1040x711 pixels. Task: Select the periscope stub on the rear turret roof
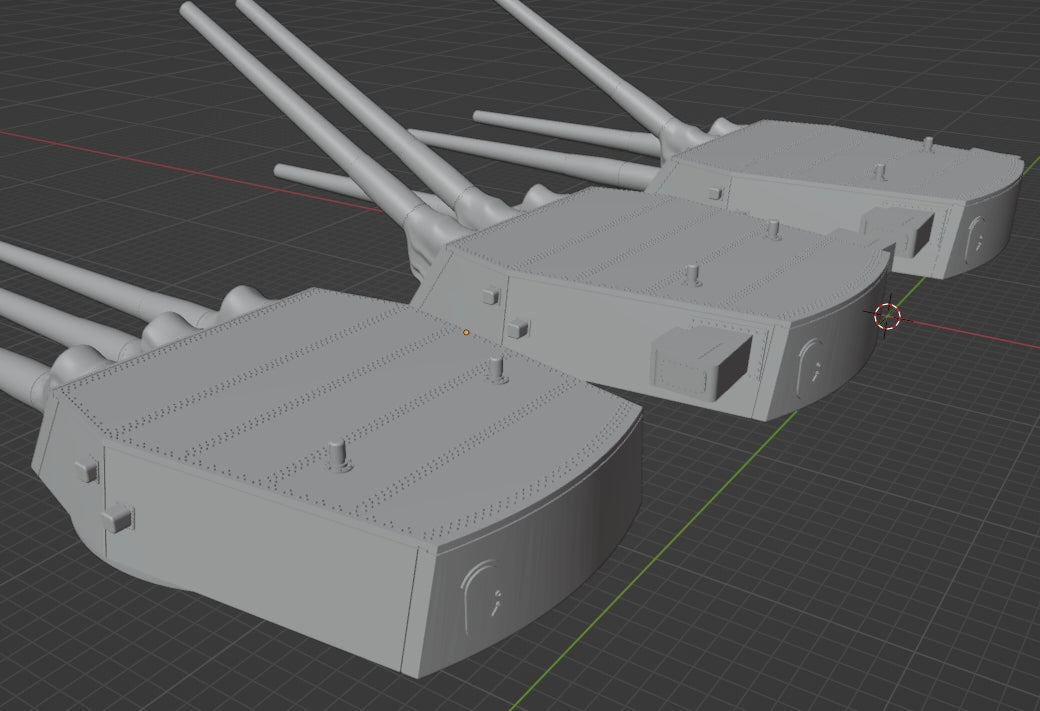click(881, 168)
